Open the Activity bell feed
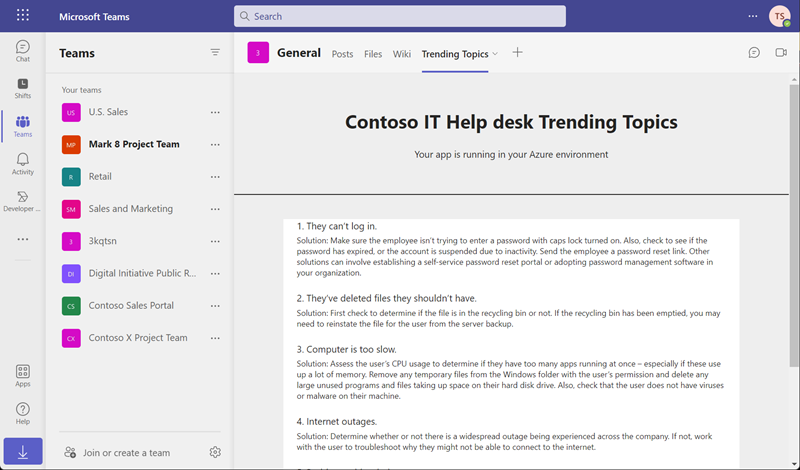800x470 pixels. pyautogui.click(x=22, y=164)
